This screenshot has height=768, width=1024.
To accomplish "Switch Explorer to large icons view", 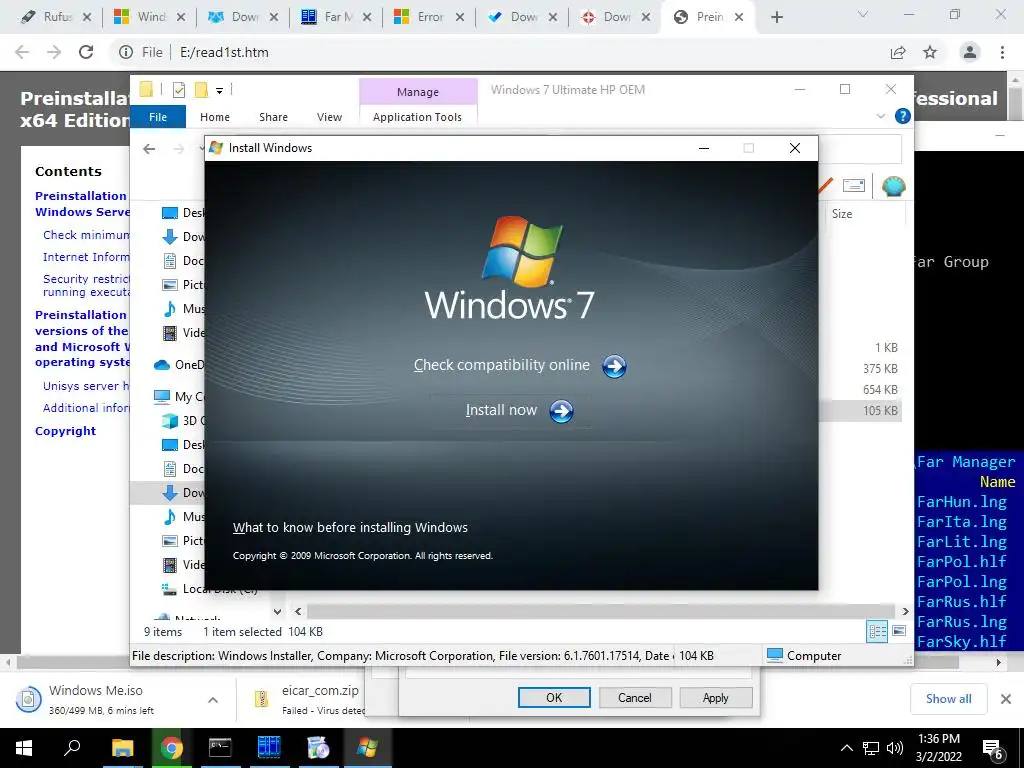I will pos(899,631).
